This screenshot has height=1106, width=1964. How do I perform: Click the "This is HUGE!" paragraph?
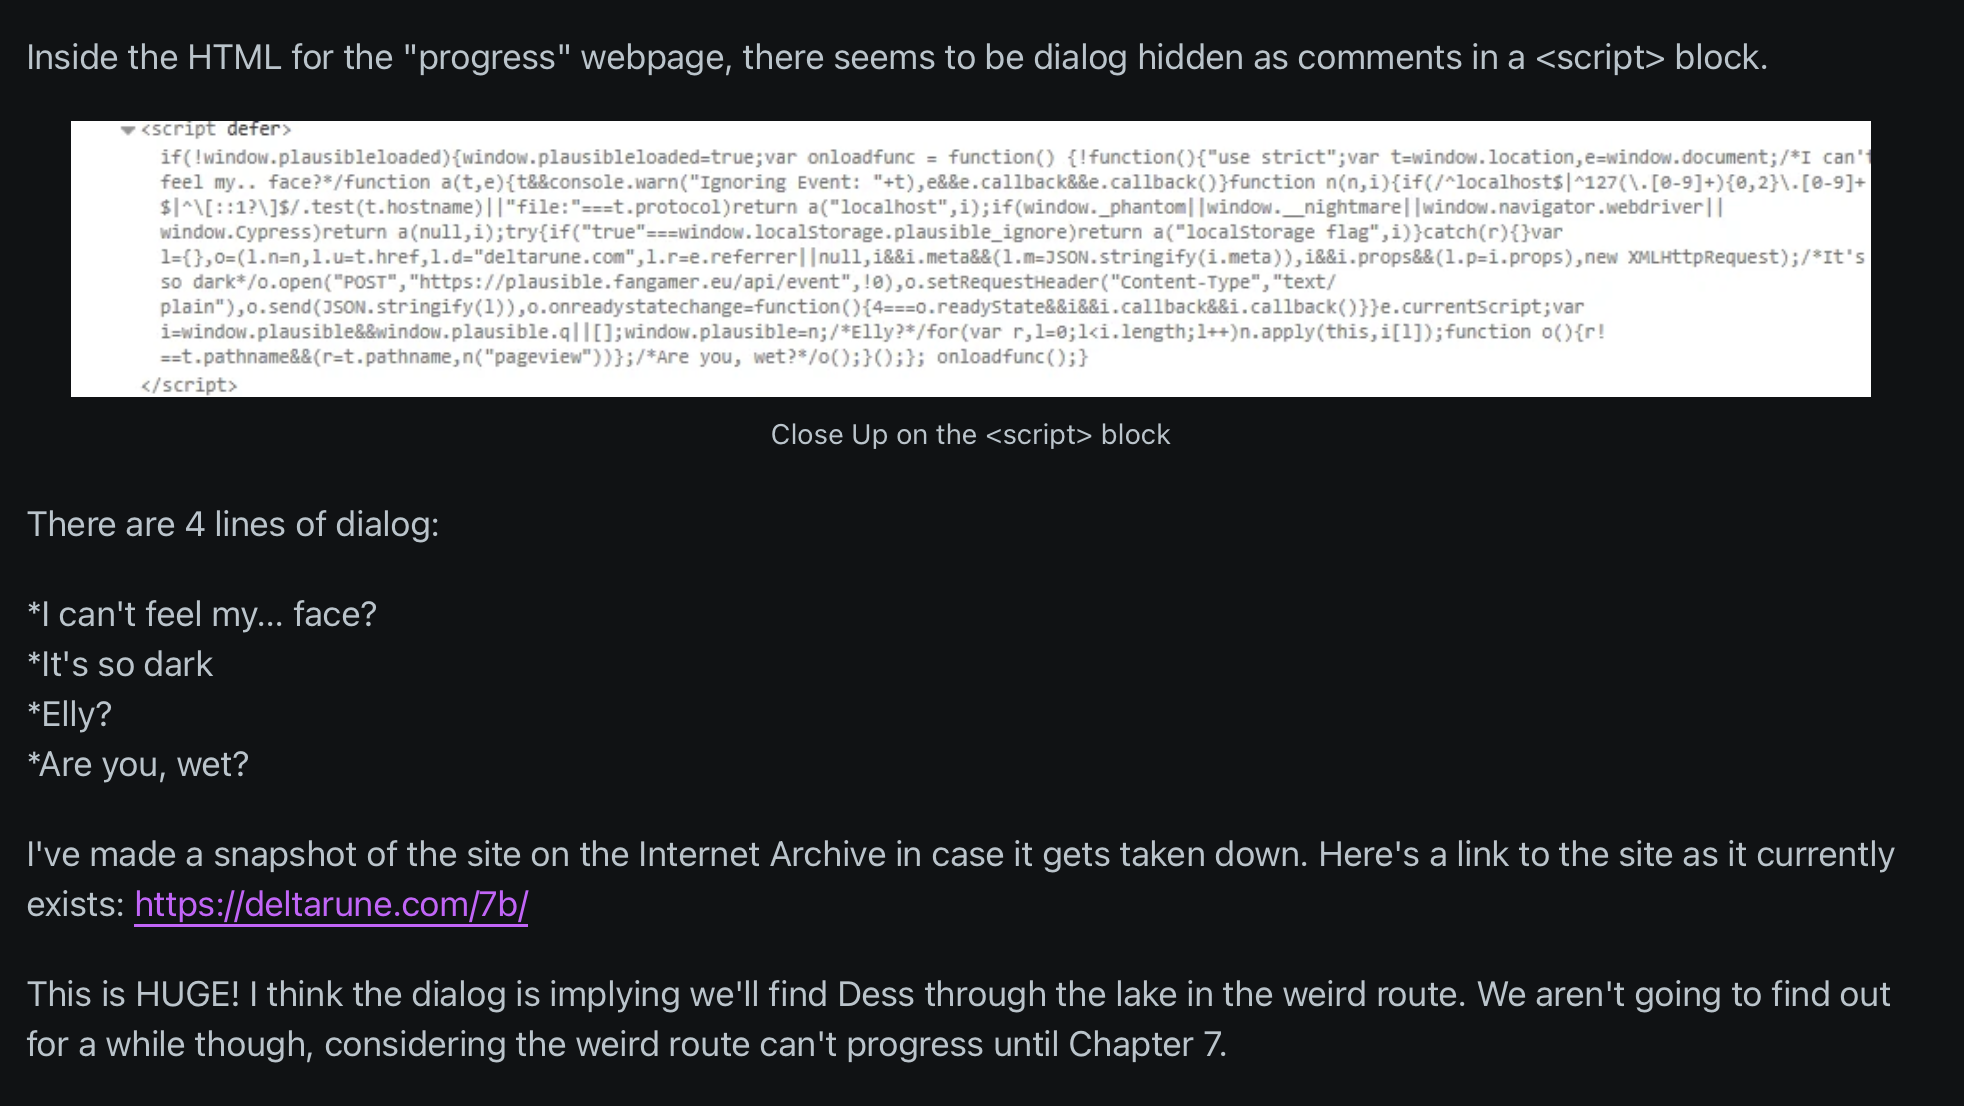click(958, 1019)
